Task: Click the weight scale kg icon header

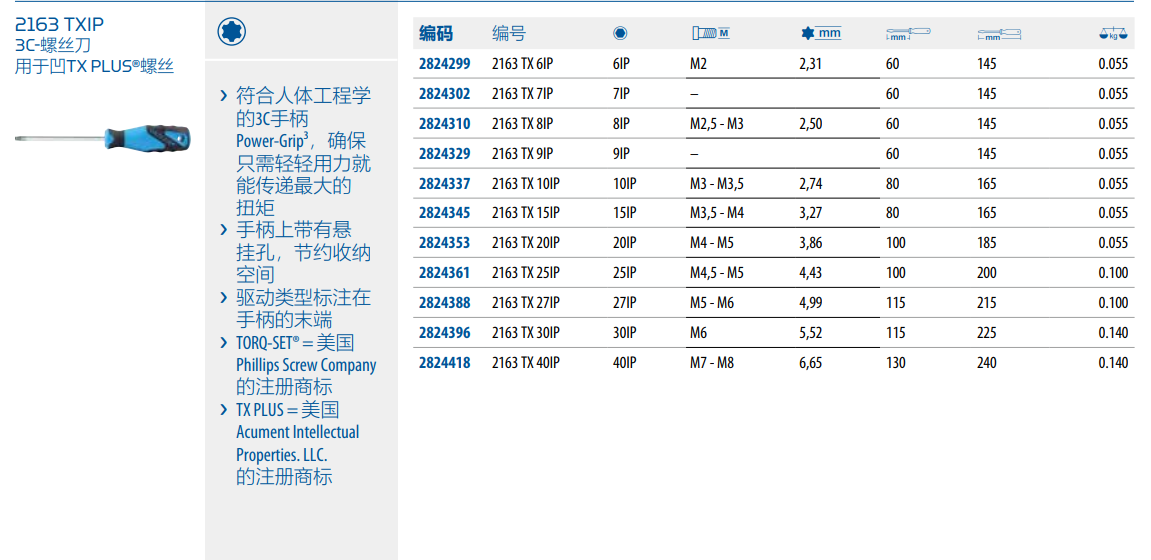Action: click(1112, 34)
